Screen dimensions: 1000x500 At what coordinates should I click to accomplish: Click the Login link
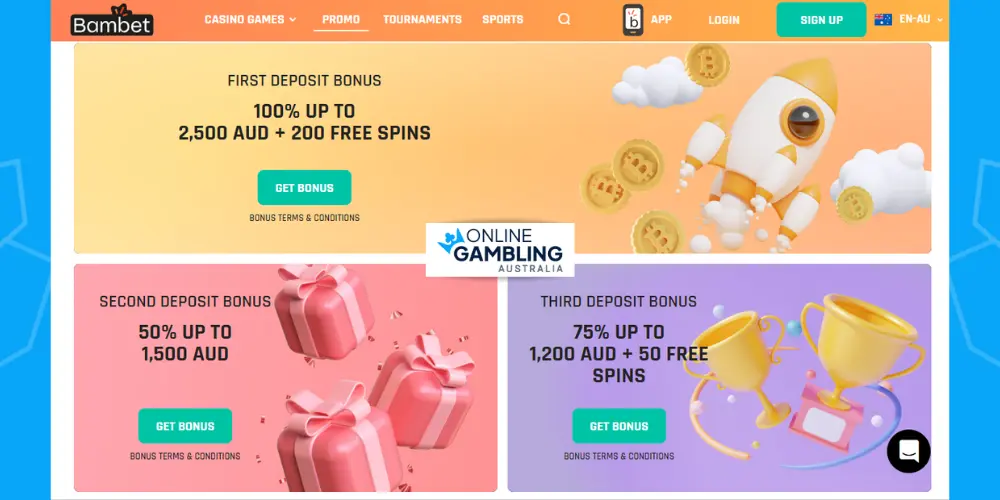[x=724, y=20]
